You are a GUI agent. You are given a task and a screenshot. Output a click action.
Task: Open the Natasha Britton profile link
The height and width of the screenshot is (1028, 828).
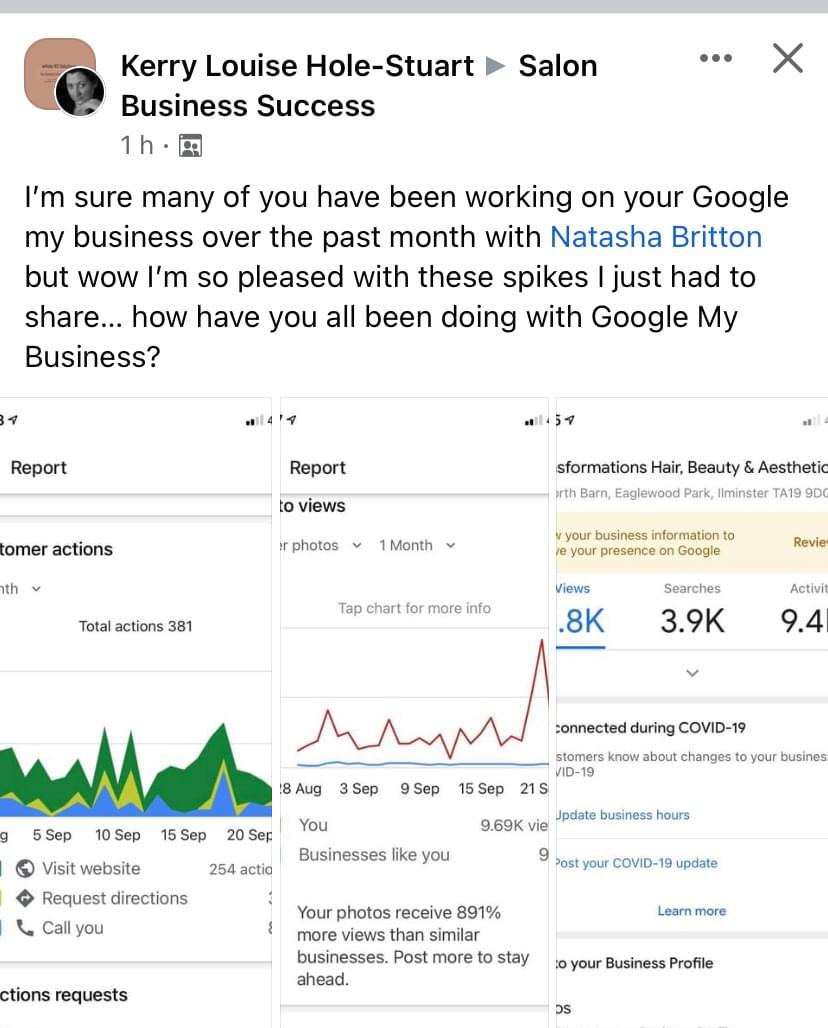[x=656, y=237]
